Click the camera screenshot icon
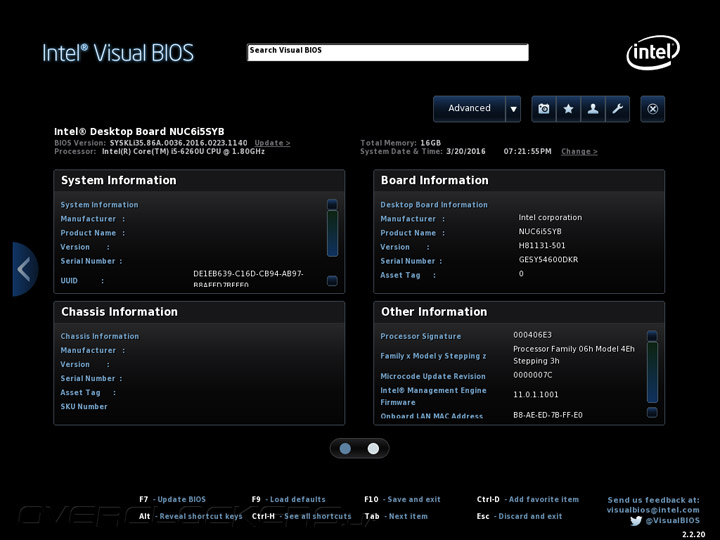Image resolution: width=720 pixels, height=540 pixels. pyautogui.click(x=544, y=109)
